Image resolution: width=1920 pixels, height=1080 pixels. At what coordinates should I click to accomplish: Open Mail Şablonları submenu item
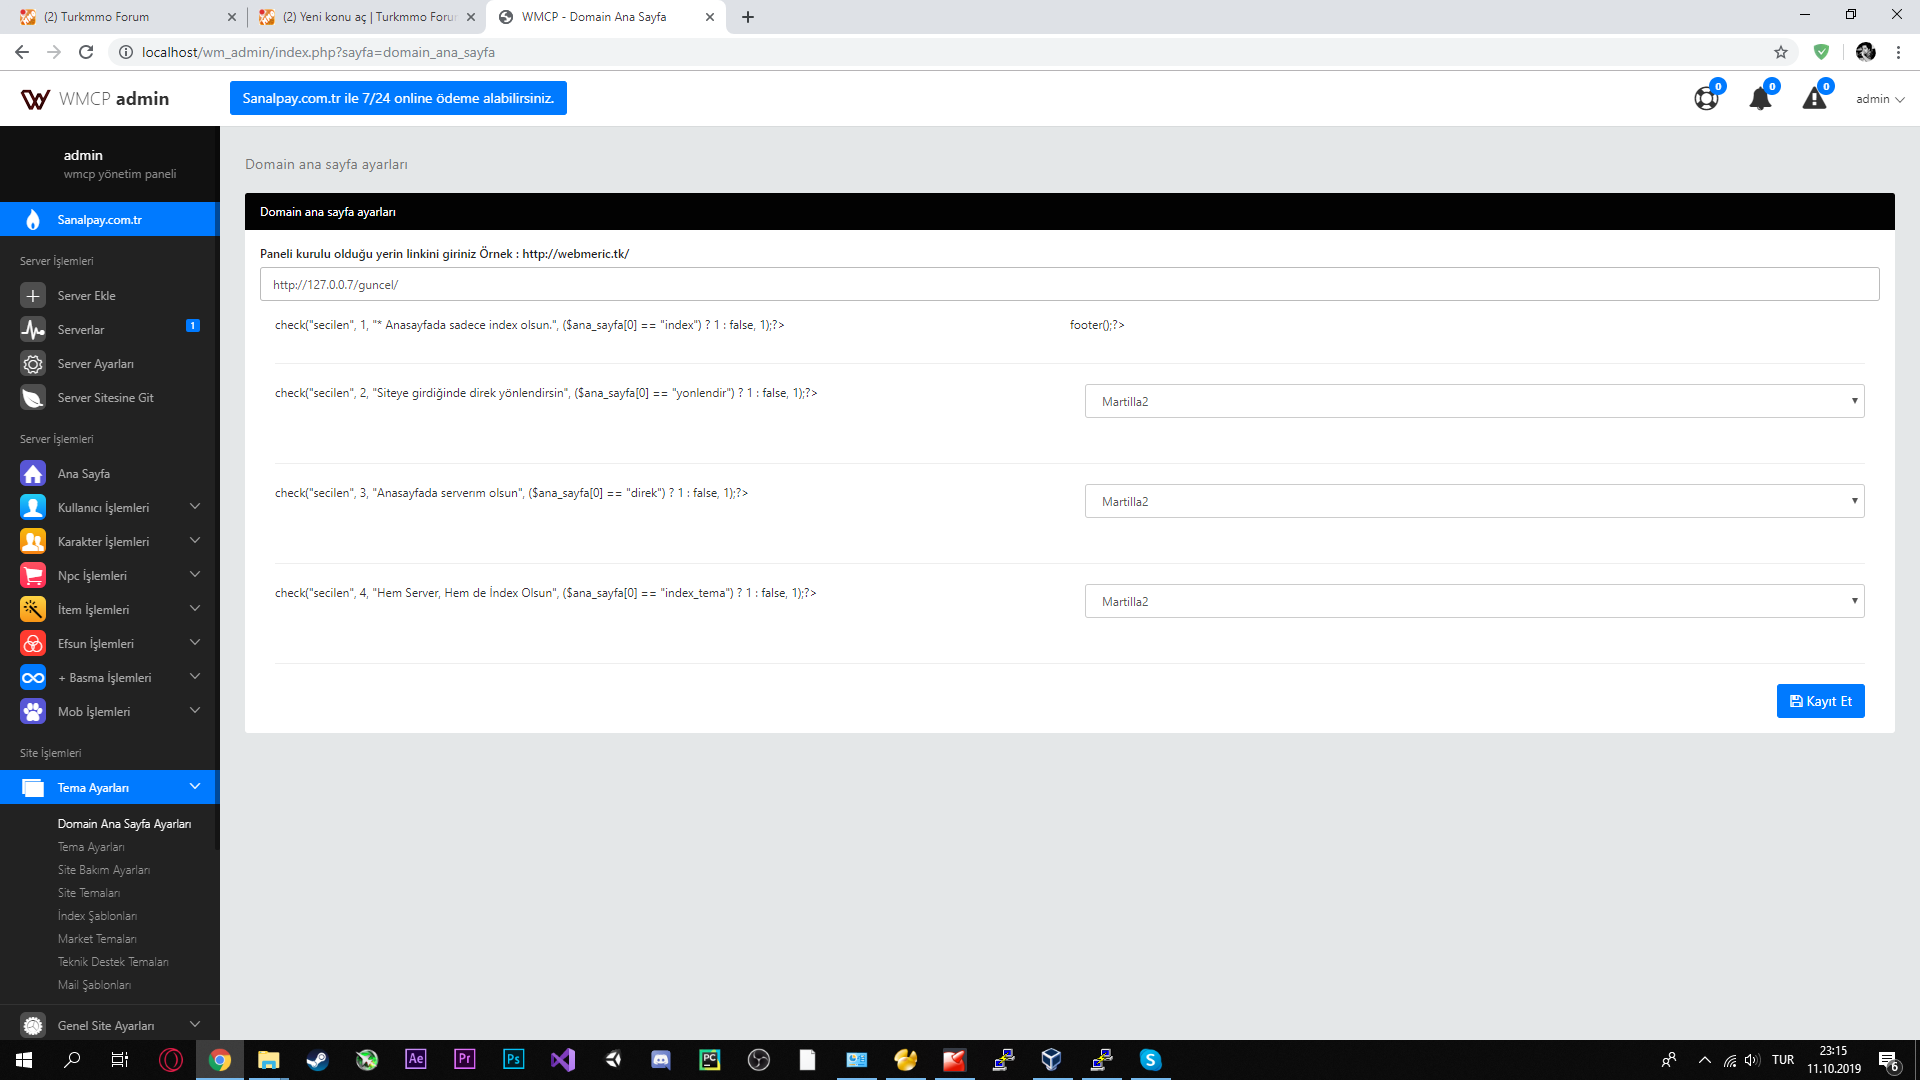tap(94, 985)
